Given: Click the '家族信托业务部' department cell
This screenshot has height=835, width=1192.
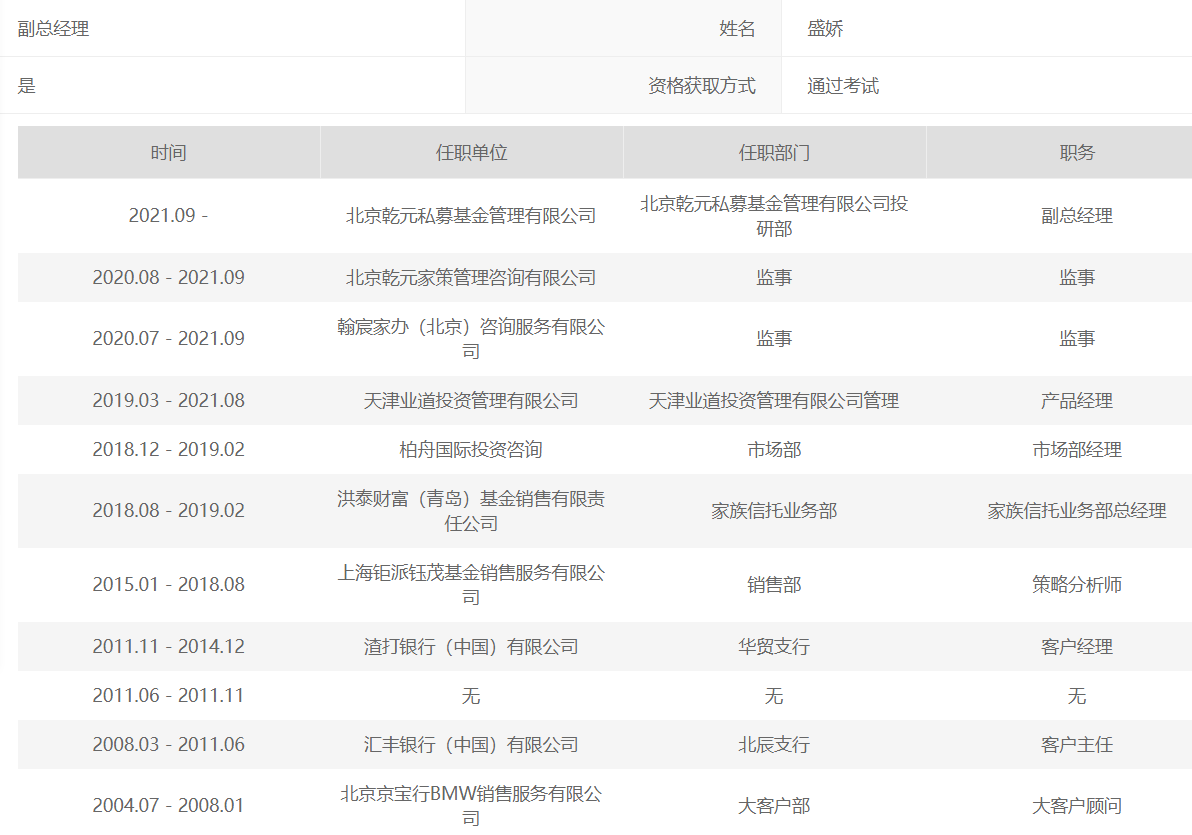Looking at the screenshot, I should [x=774, y=511].
